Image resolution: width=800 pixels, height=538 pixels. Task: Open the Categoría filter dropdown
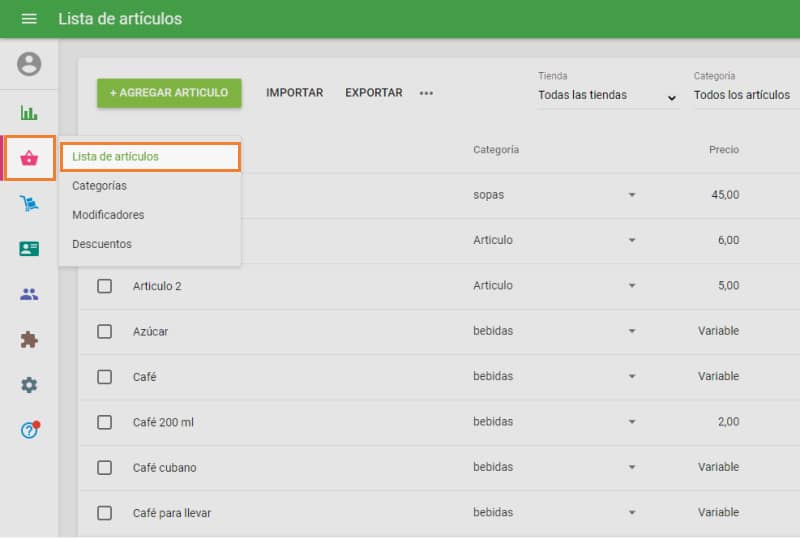click(x=745, y=96)
